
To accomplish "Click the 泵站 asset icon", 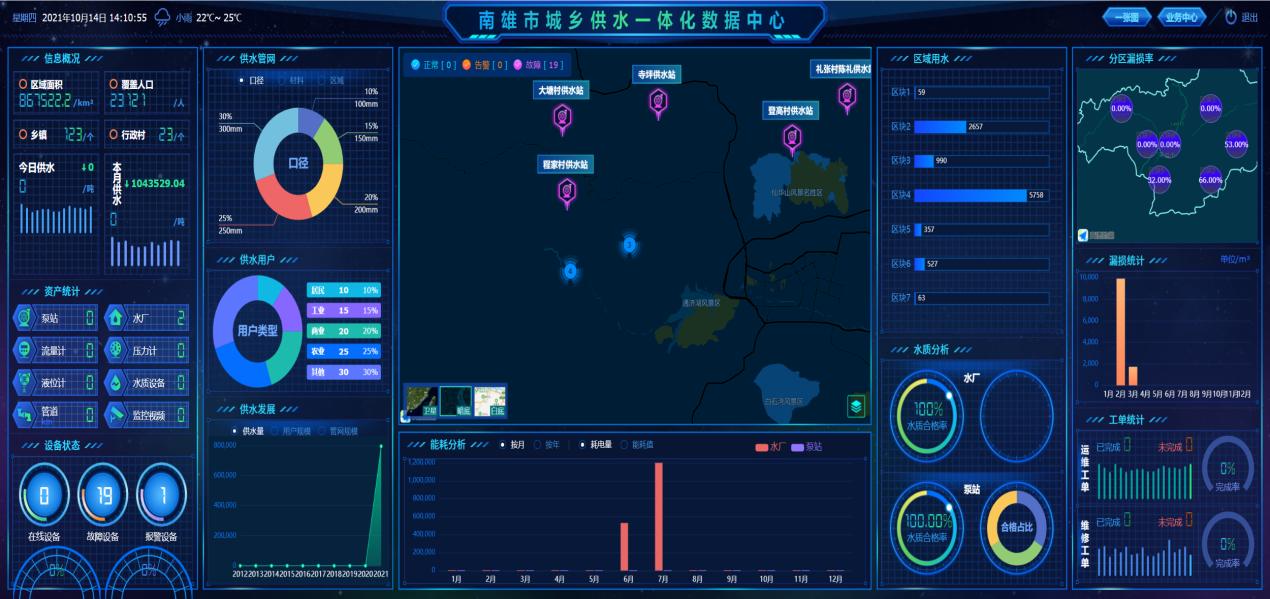I will 24,318.
